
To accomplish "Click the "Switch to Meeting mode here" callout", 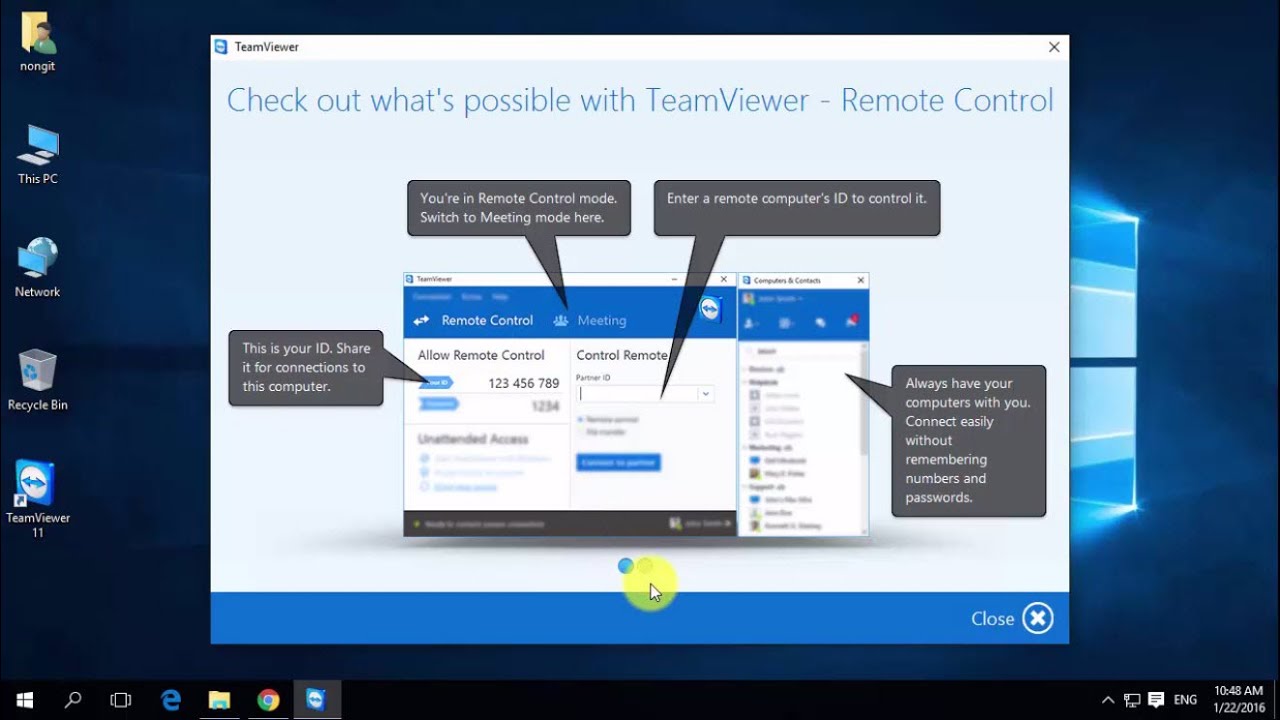I will [519, 208].
